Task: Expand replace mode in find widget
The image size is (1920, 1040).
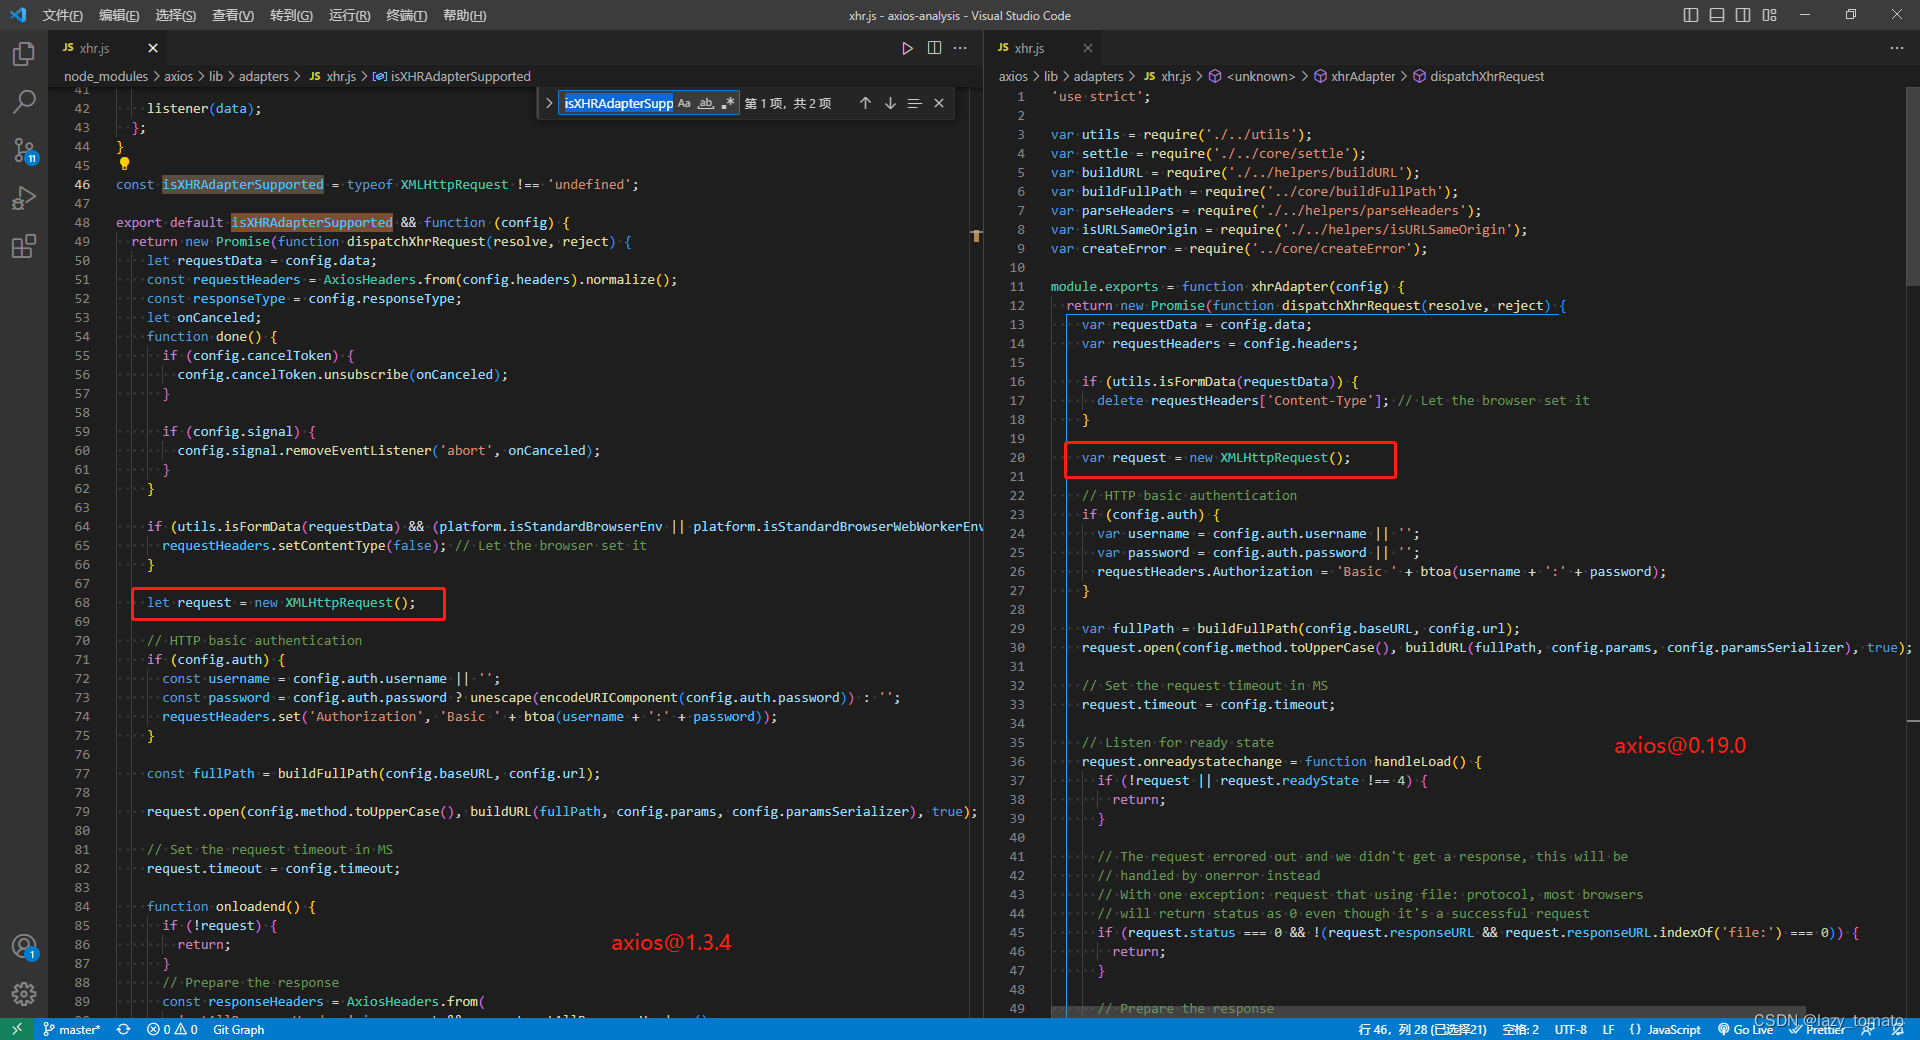Action: 549,103
